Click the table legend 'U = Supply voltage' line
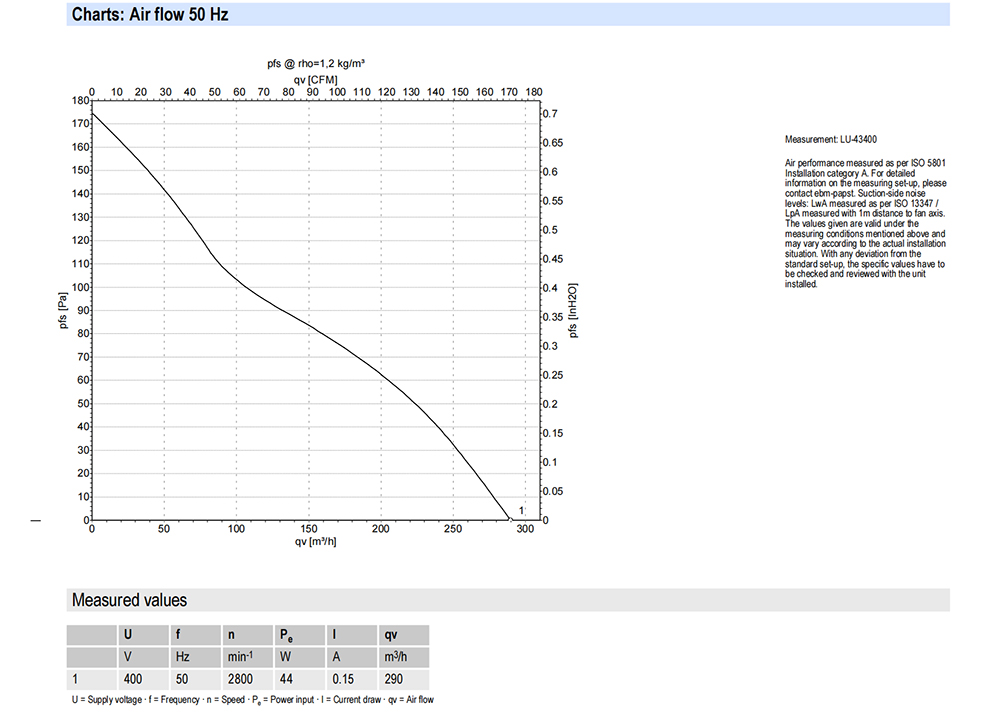This screenshot has height=727, width=1000. pyautogui.click(x=253, y=700)
